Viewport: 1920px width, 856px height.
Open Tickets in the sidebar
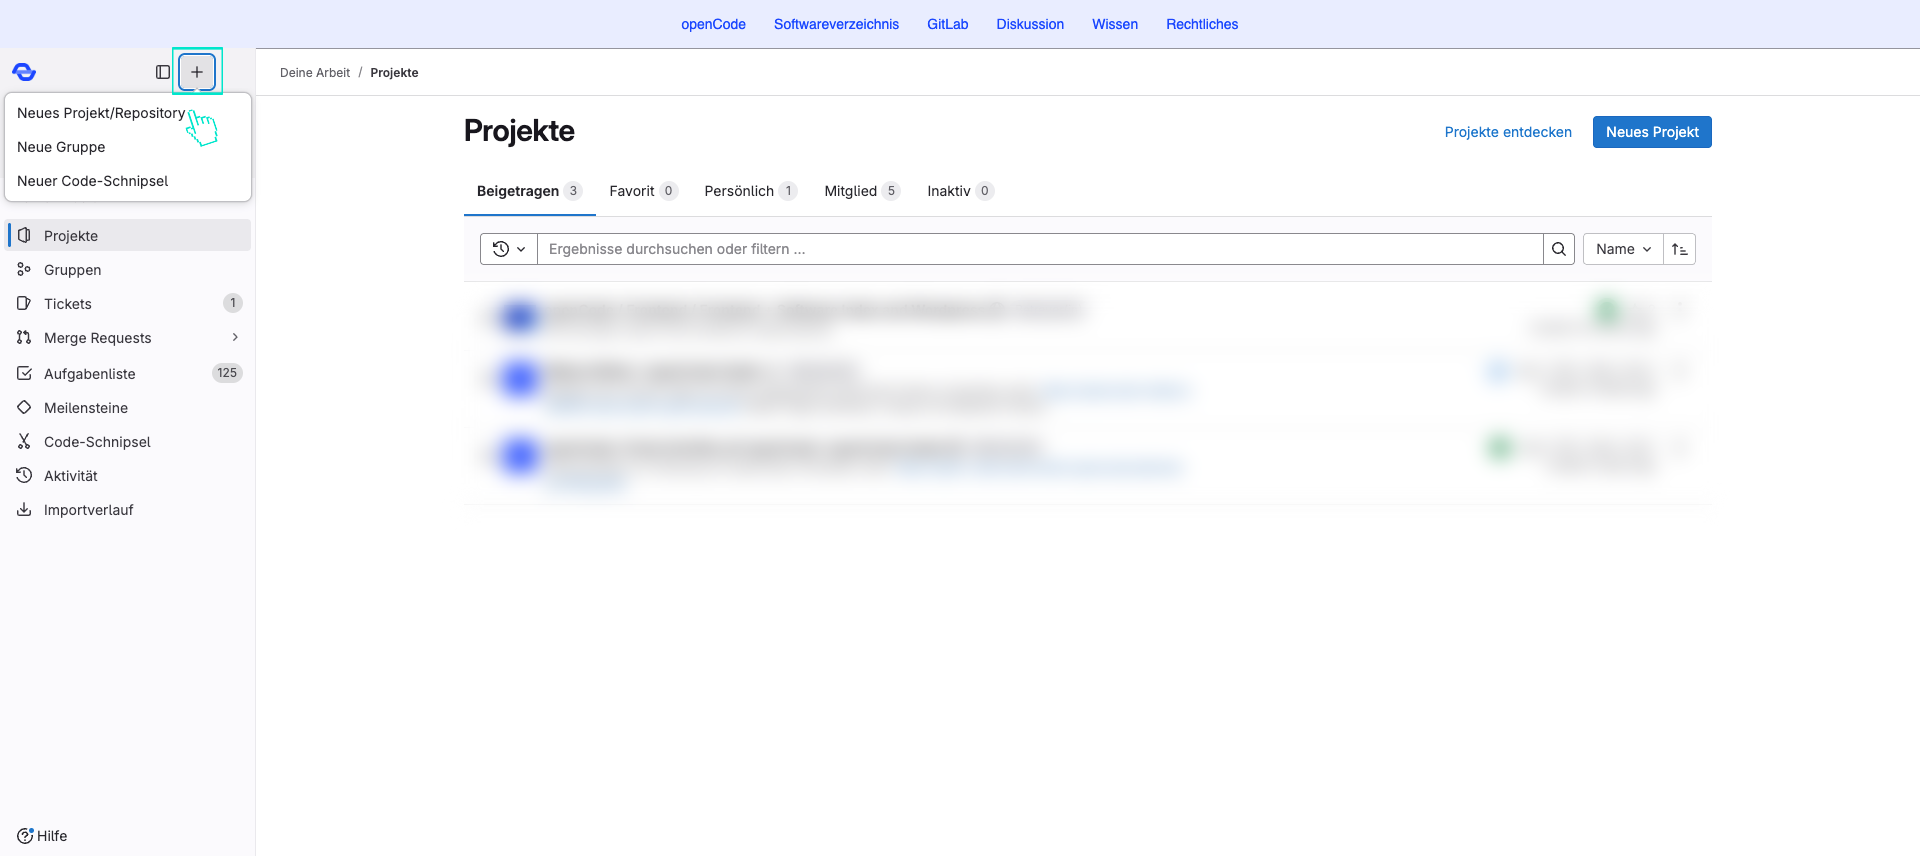68,304
